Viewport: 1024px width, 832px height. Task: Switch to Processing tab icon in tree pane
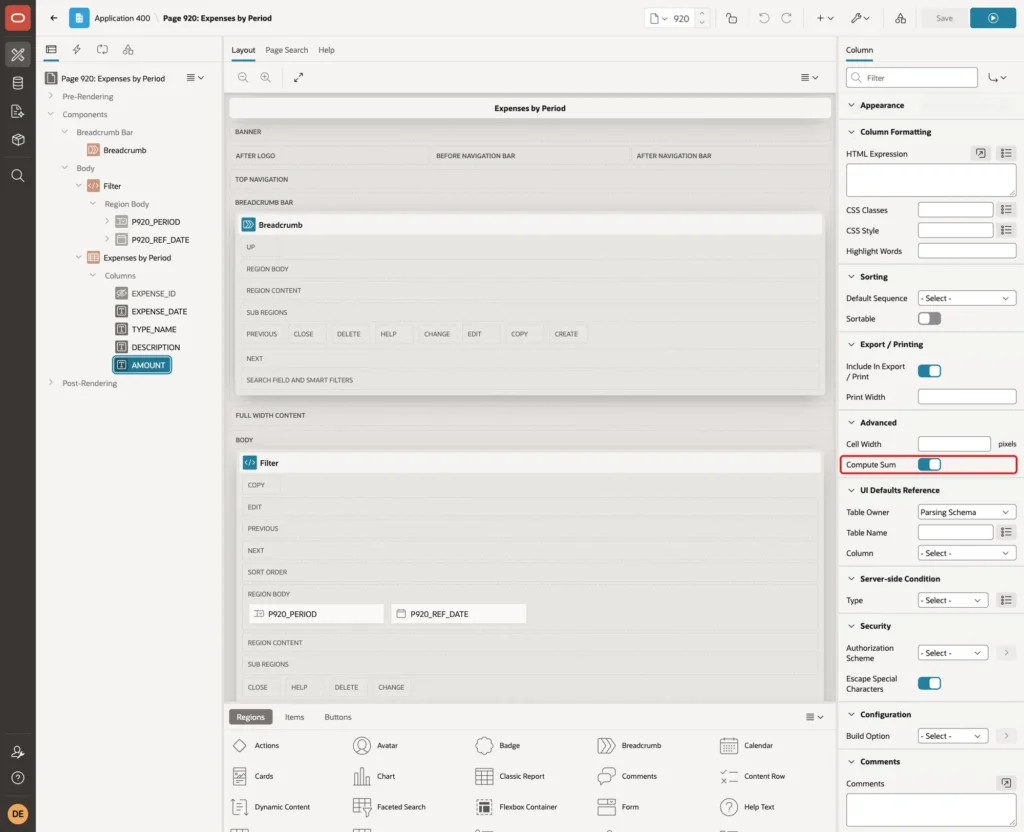pyautogui.click(x=102, y=50)
